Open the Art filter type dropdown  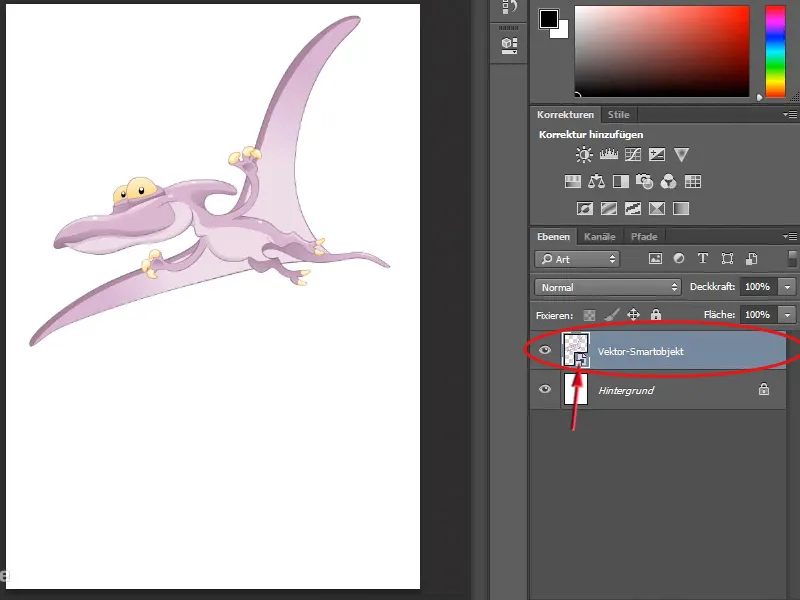(577, 259)
